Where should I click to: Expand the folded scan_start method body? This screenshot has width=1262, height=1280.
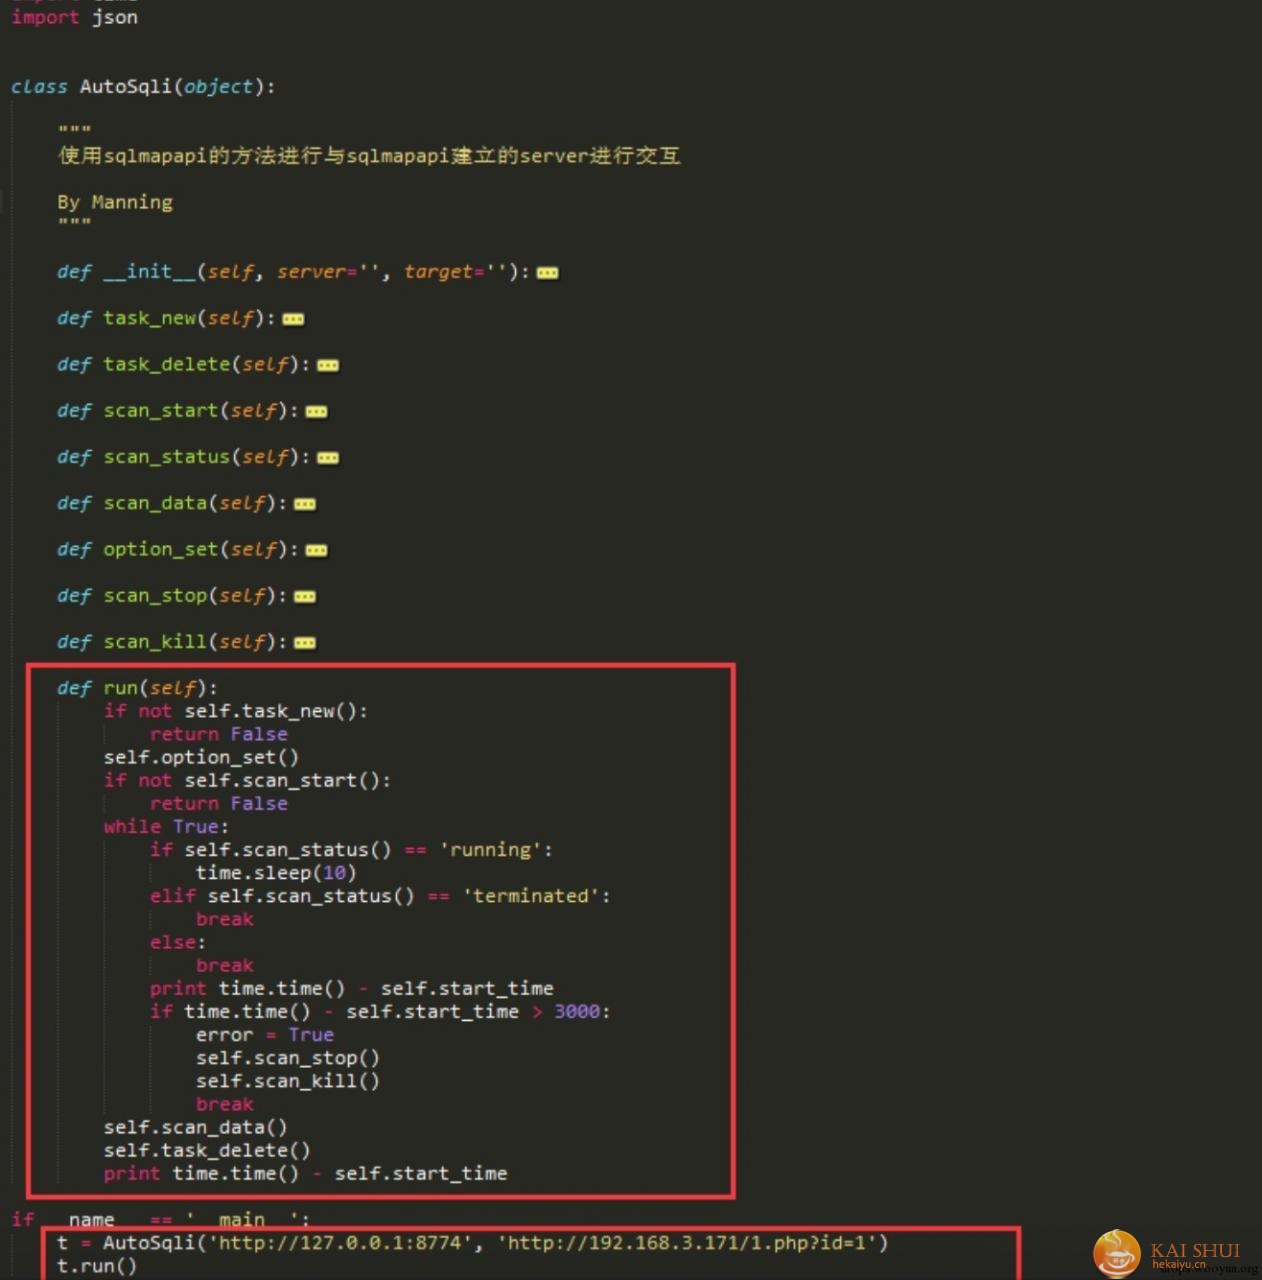pyautogui.click(x=316, y=411)
